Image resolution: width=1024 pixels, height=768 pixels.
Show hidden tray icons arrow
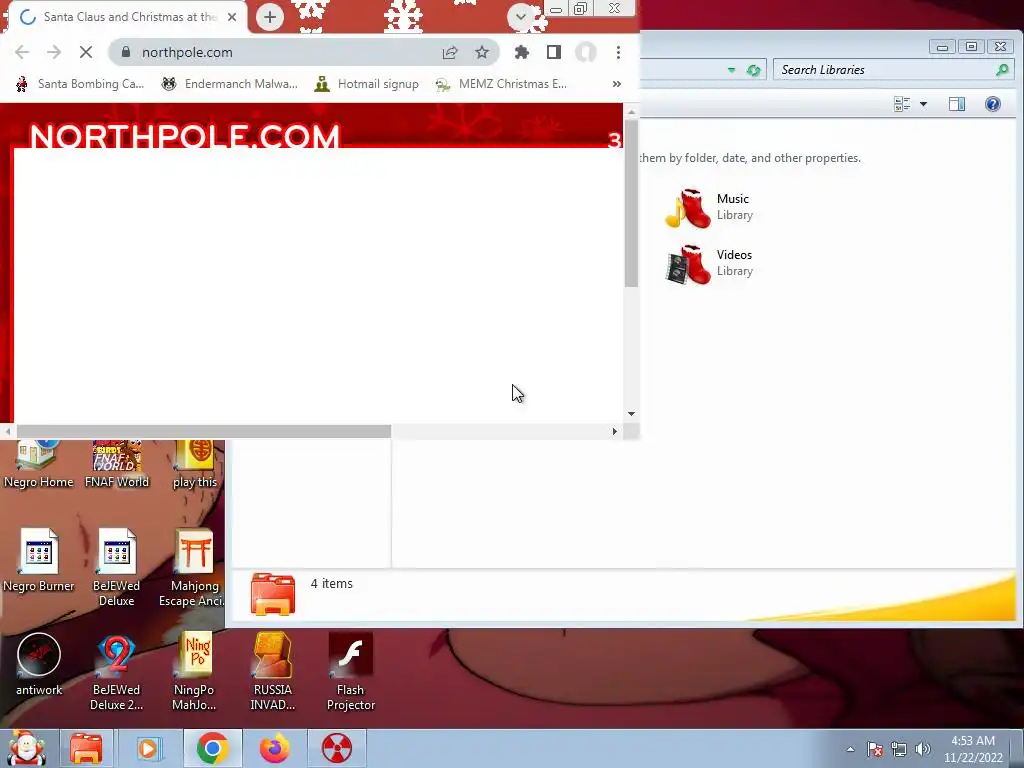point(850,749)
